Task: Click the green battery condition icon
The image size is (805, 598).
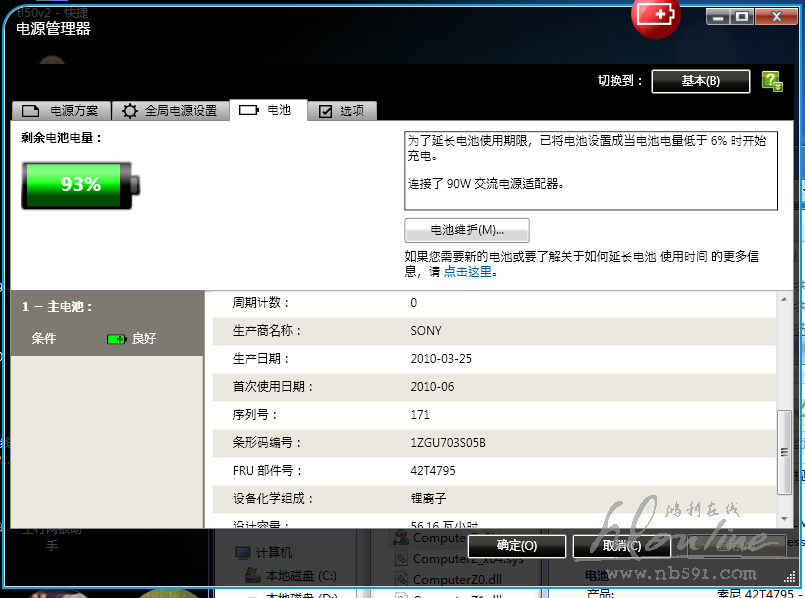Action: [117, 339]
